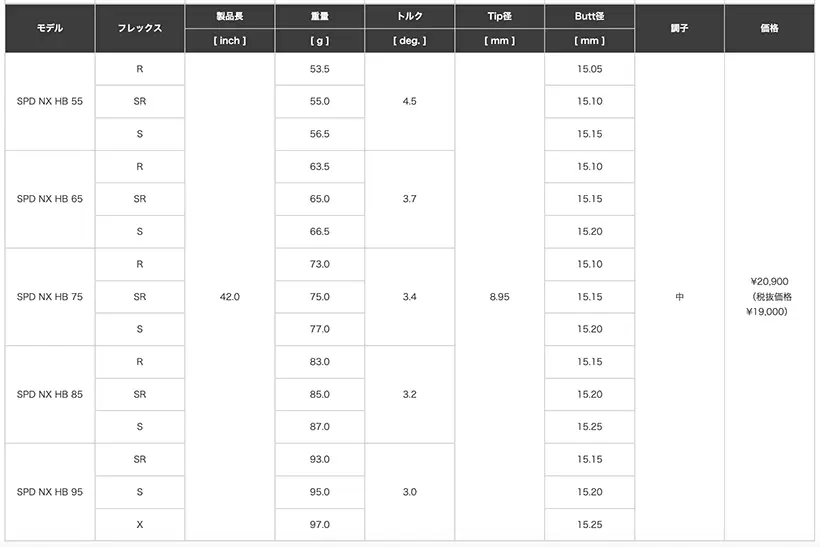Screen dimensions: 820x547
Task: Select the SPD NX HB 85 model cell
Action: [49, 394]
